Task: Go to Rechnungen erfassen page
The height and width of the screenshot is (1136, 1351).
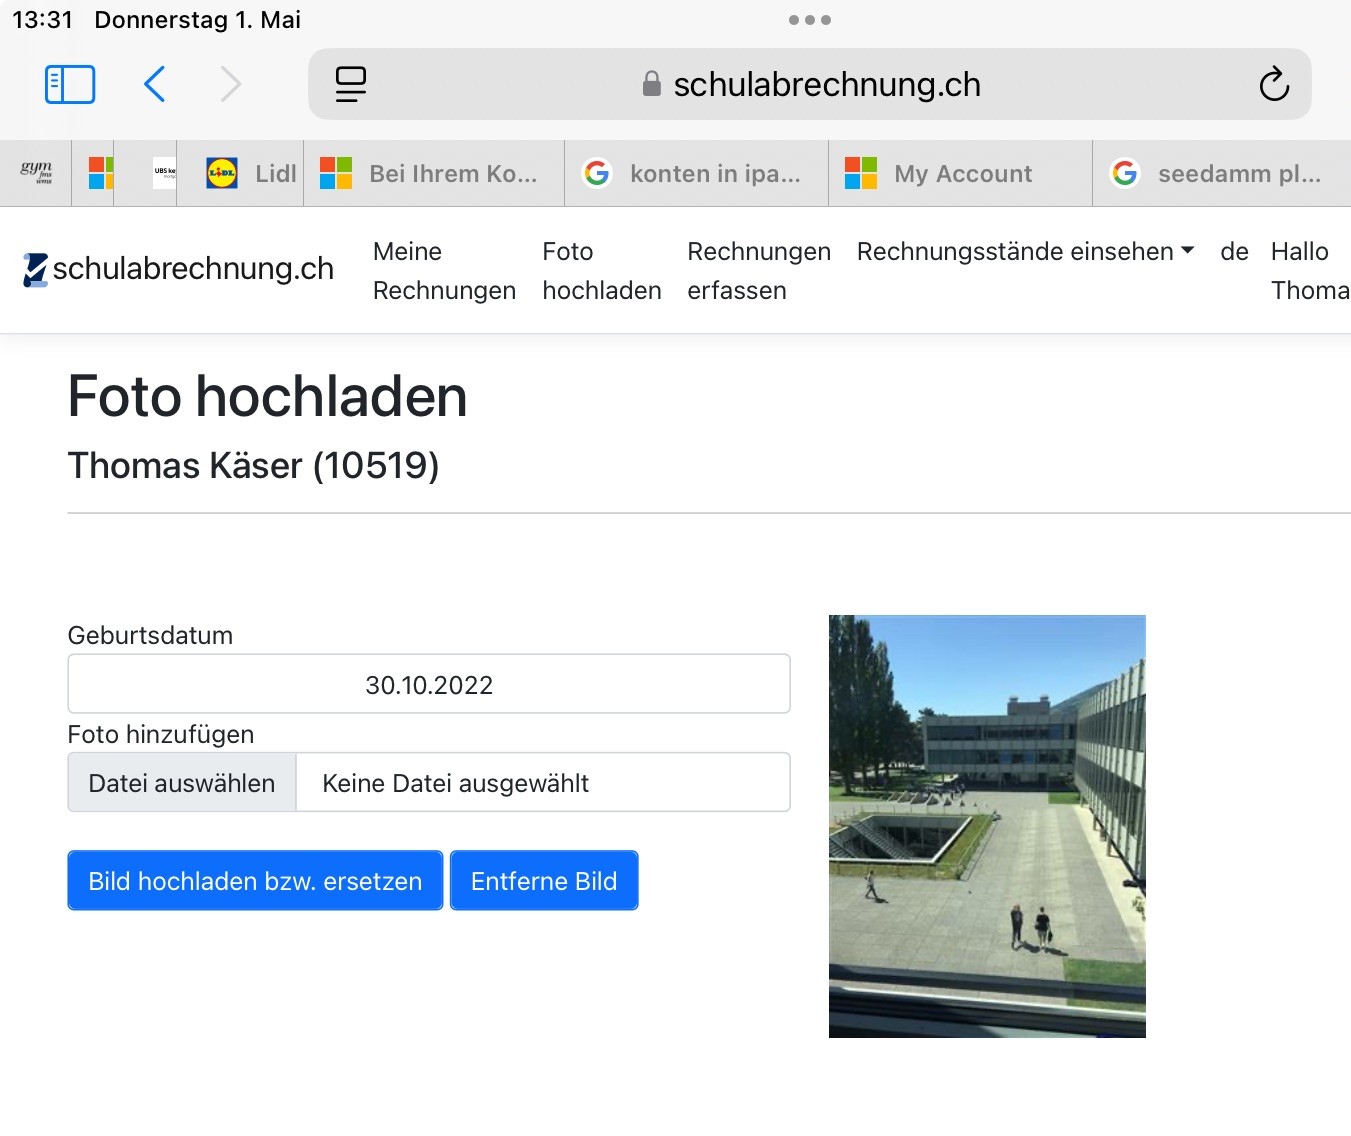Action: coord(758,270)
